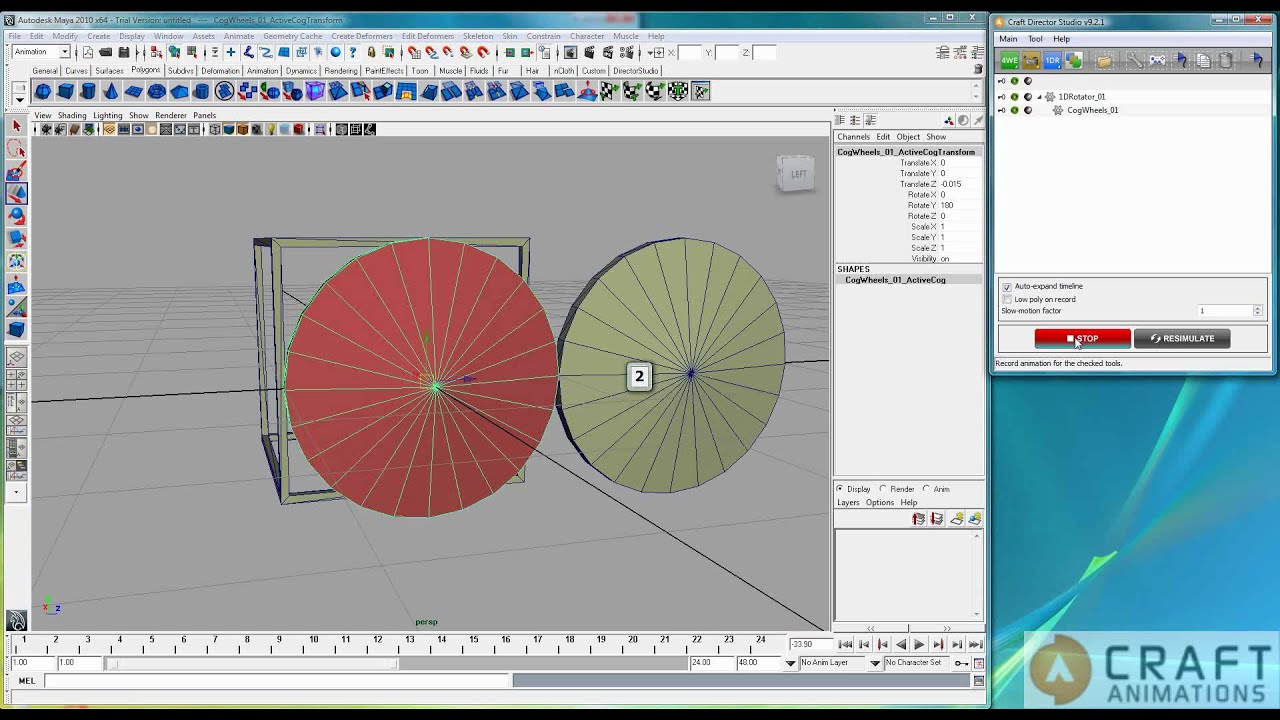
Task: Open the Create menu in Maya
Action: [98, 36]
